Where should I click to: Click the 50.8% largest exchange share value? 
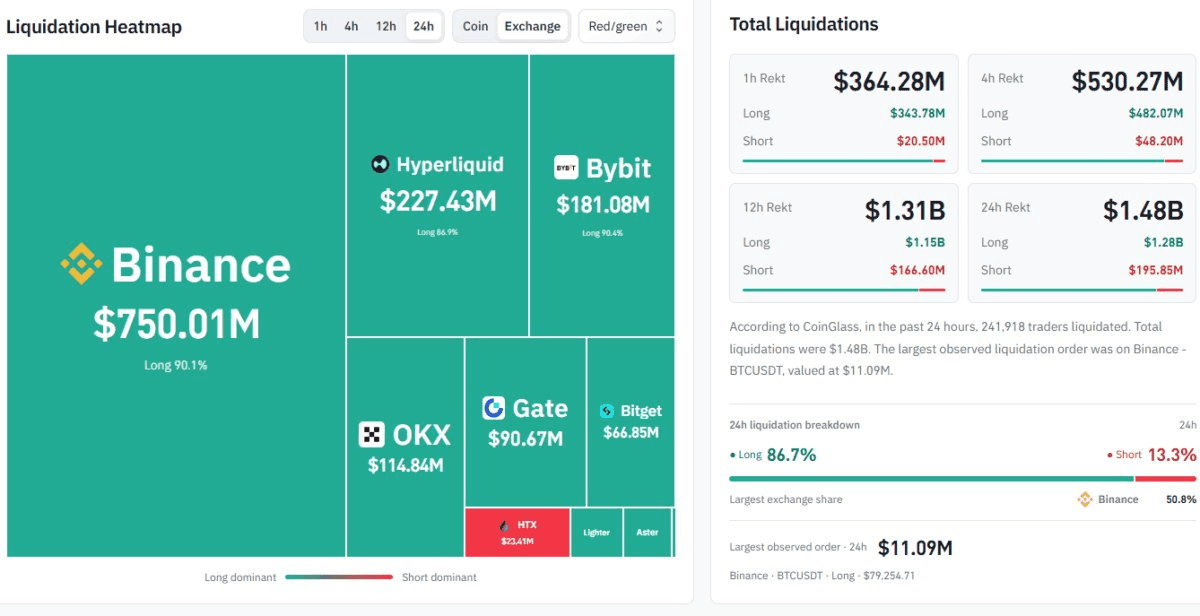tap(1181, 500)
